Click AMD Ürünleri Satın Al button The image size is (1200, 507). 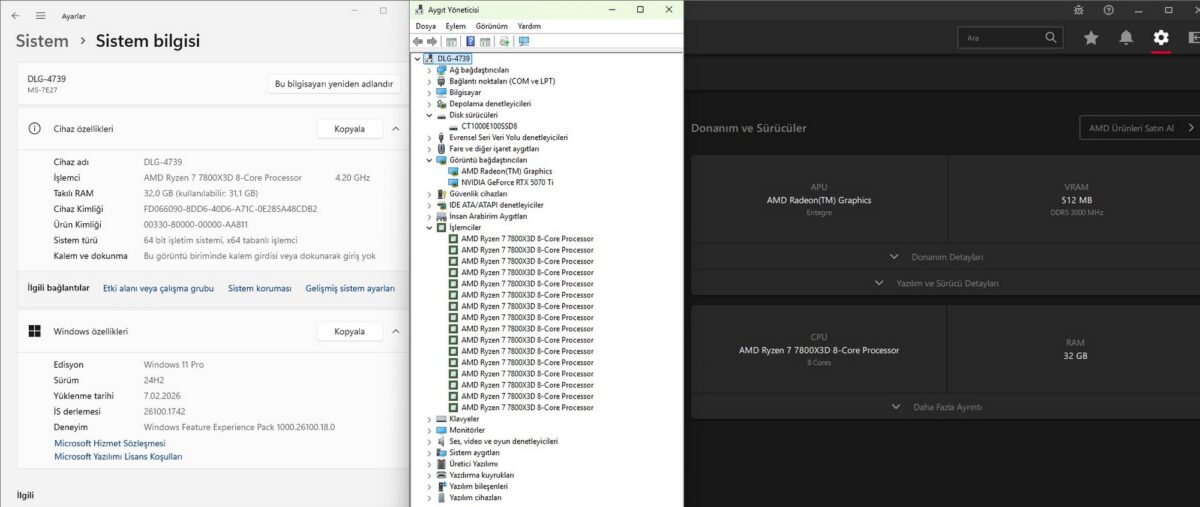pyautogui.click(x=1139, y=128)
